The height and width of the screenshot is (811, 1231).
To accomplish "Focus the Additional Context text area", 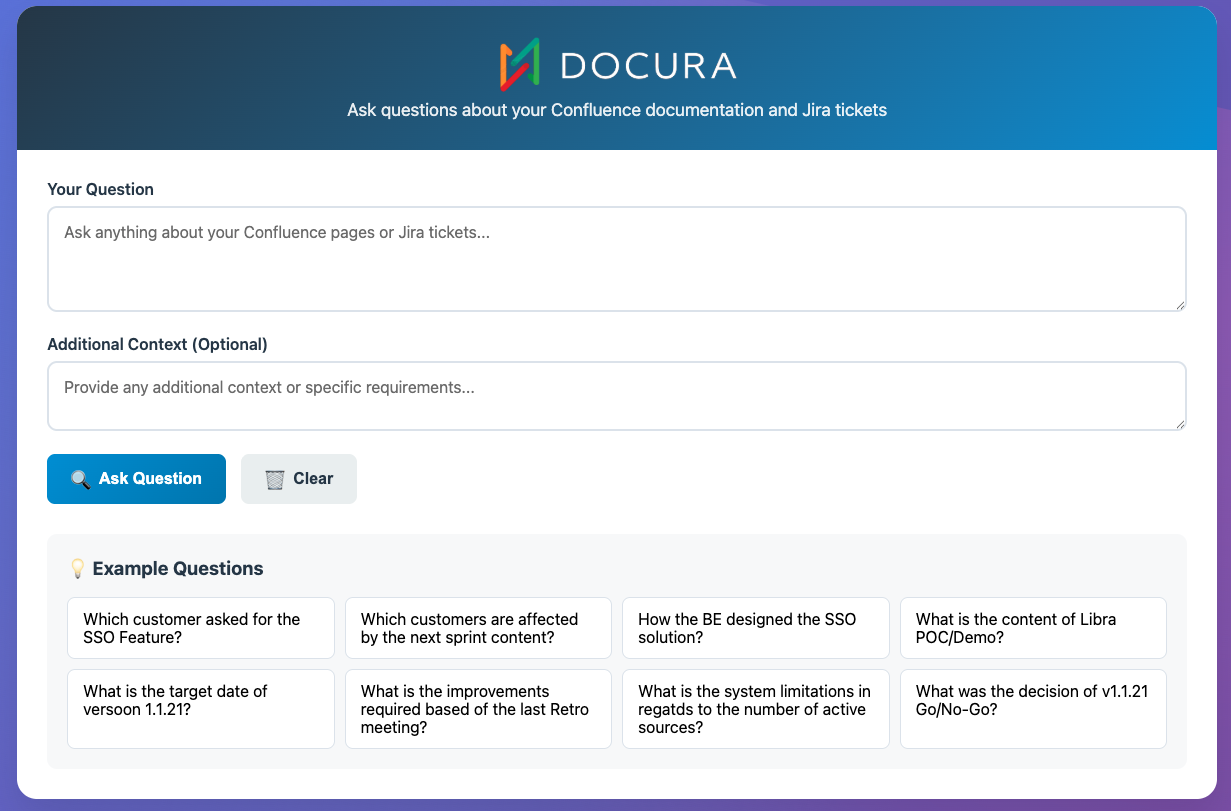I will [x=616, y=395].
